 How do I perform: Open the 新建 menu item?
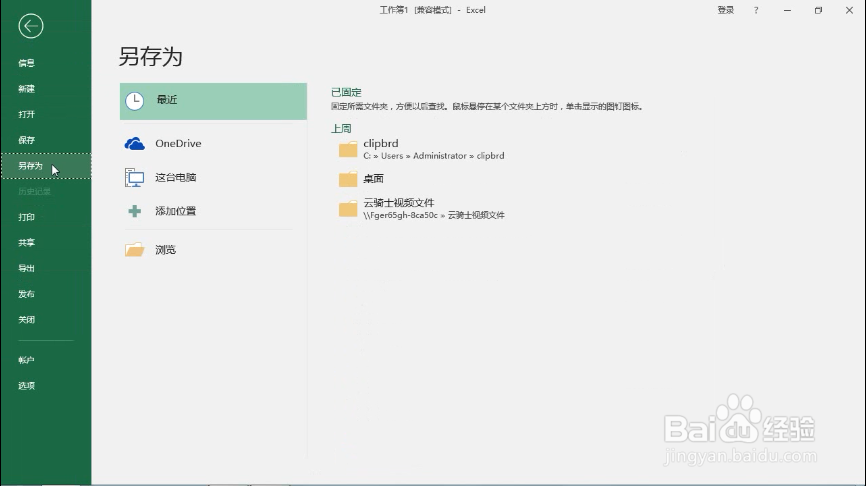(27, 88)
